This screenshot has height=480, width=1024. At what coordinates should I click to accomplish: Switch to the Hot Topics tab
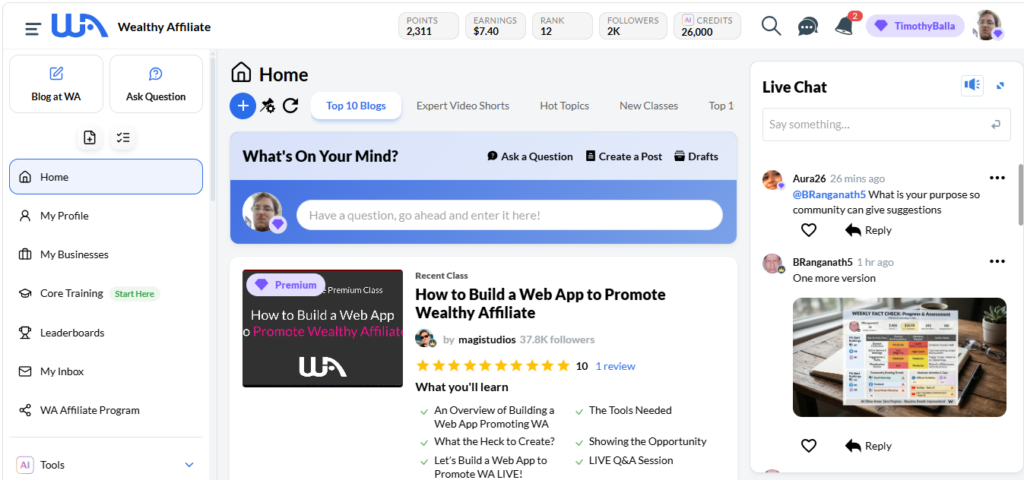564,106
